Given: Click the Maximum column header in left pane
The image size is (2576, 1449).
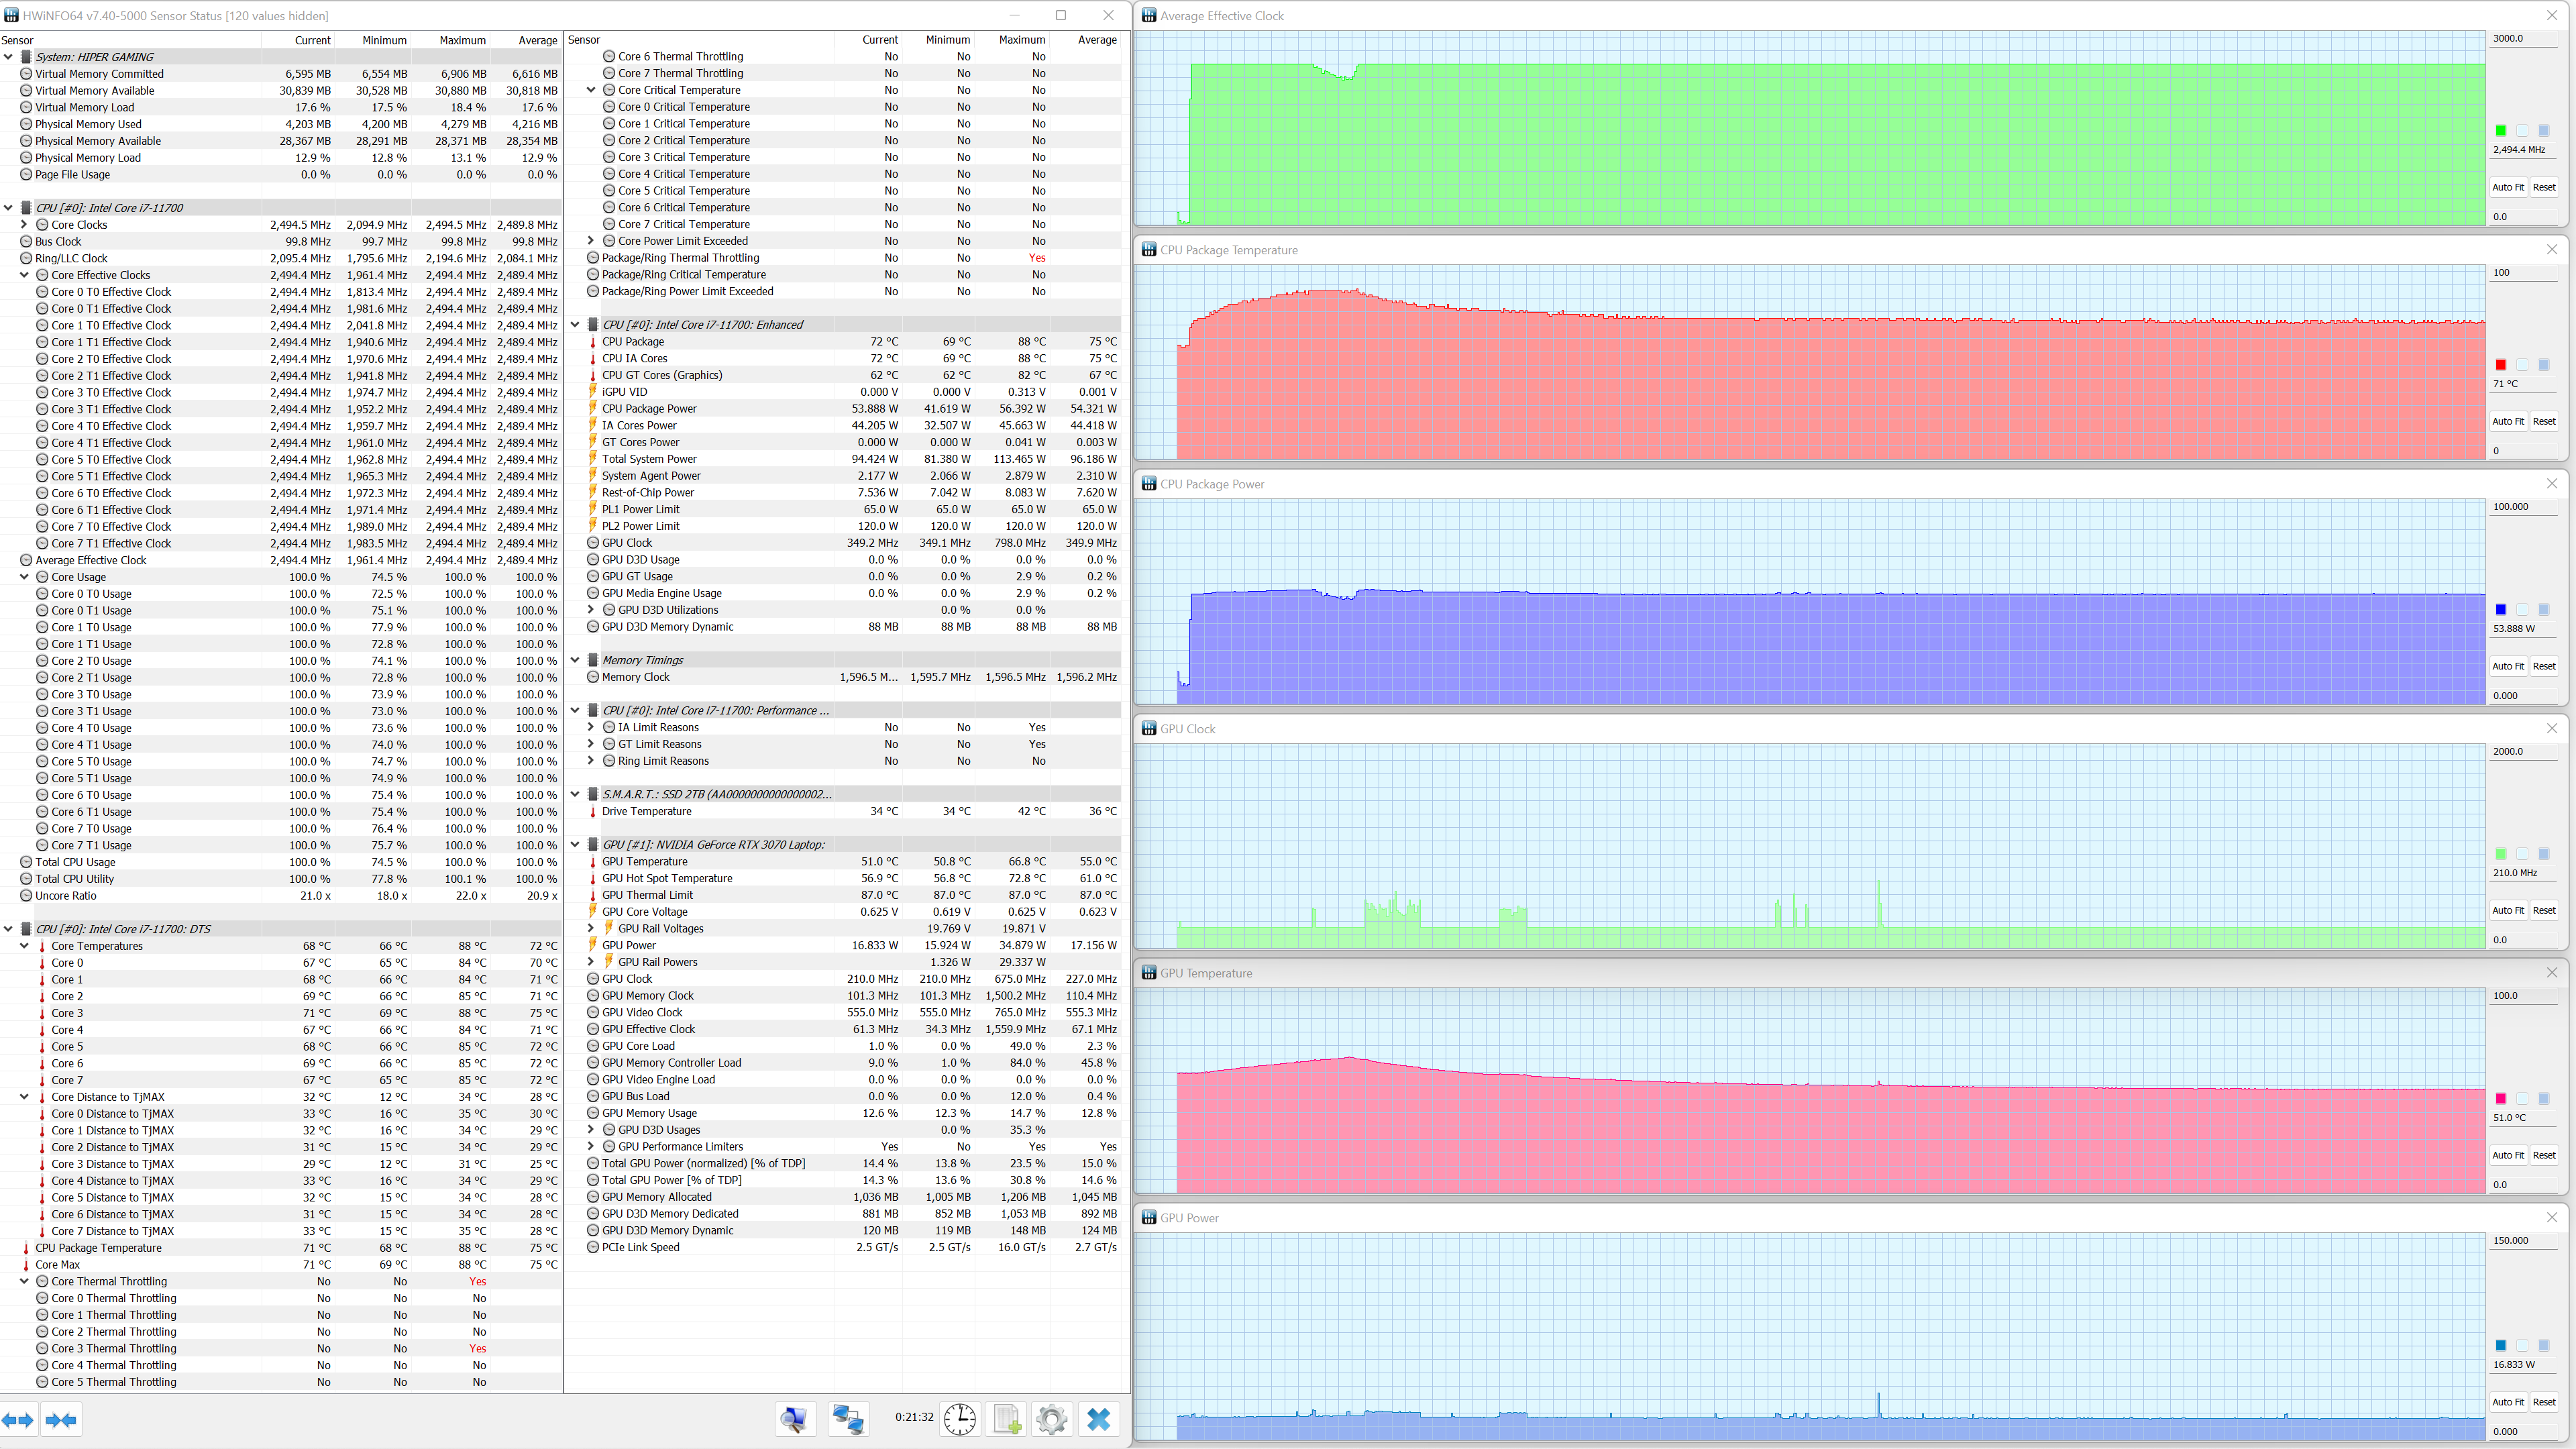Looking at the screenshot, I should (x=462, y=40).
